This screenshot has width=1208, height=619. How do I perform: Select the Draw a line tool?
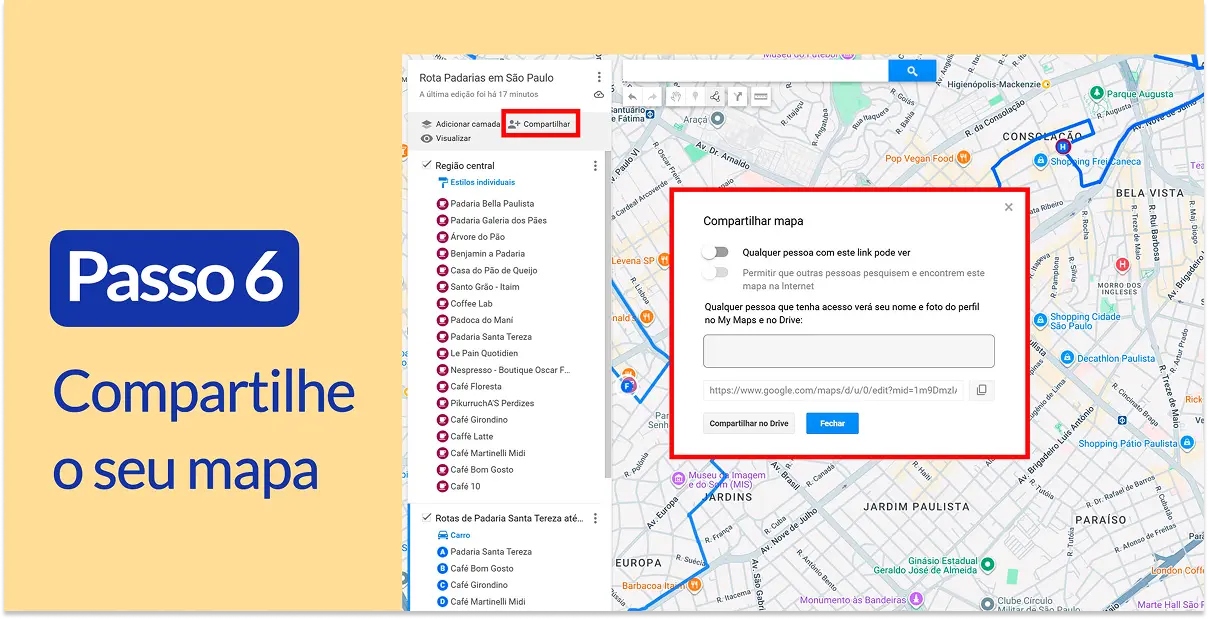point(715,96)
